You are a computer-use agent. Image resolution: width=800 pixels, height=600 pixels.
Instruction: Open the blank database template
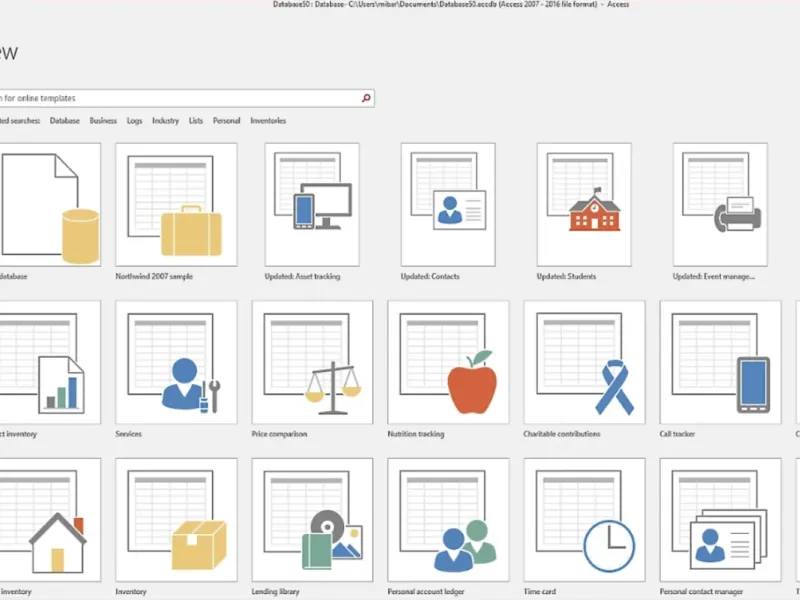50,205
